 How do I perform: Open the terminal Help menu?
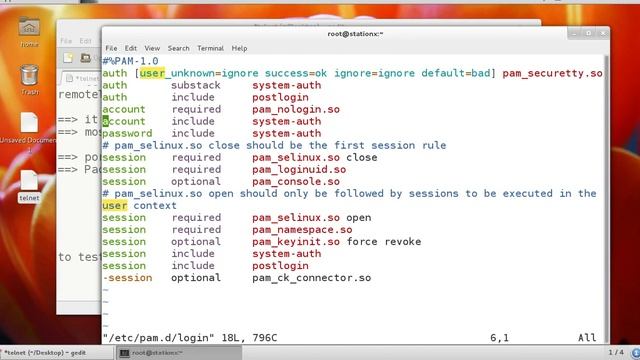[x=239, y=48]
